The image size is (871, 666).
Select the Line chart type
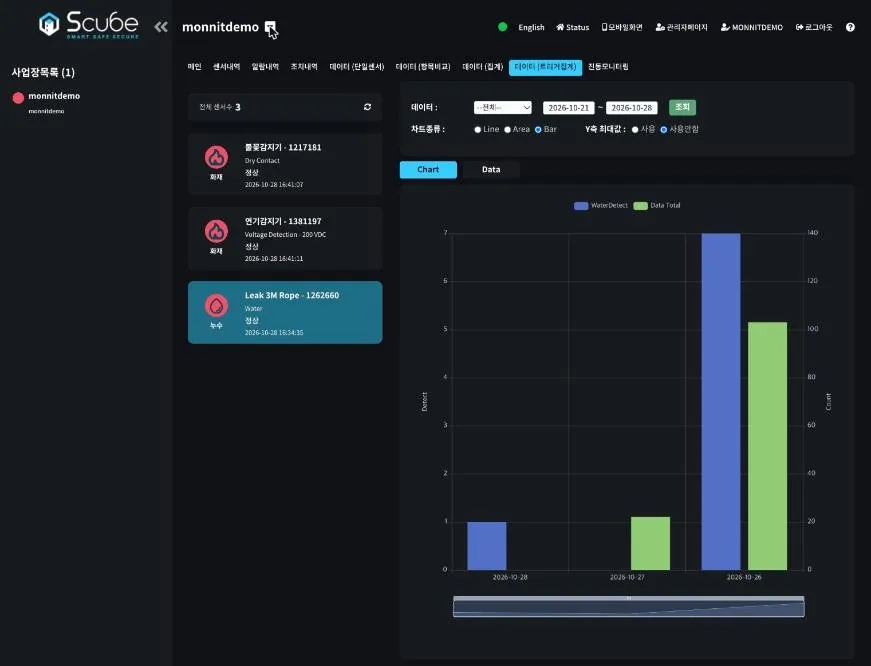pyautogui.click(x=478, y=129)
